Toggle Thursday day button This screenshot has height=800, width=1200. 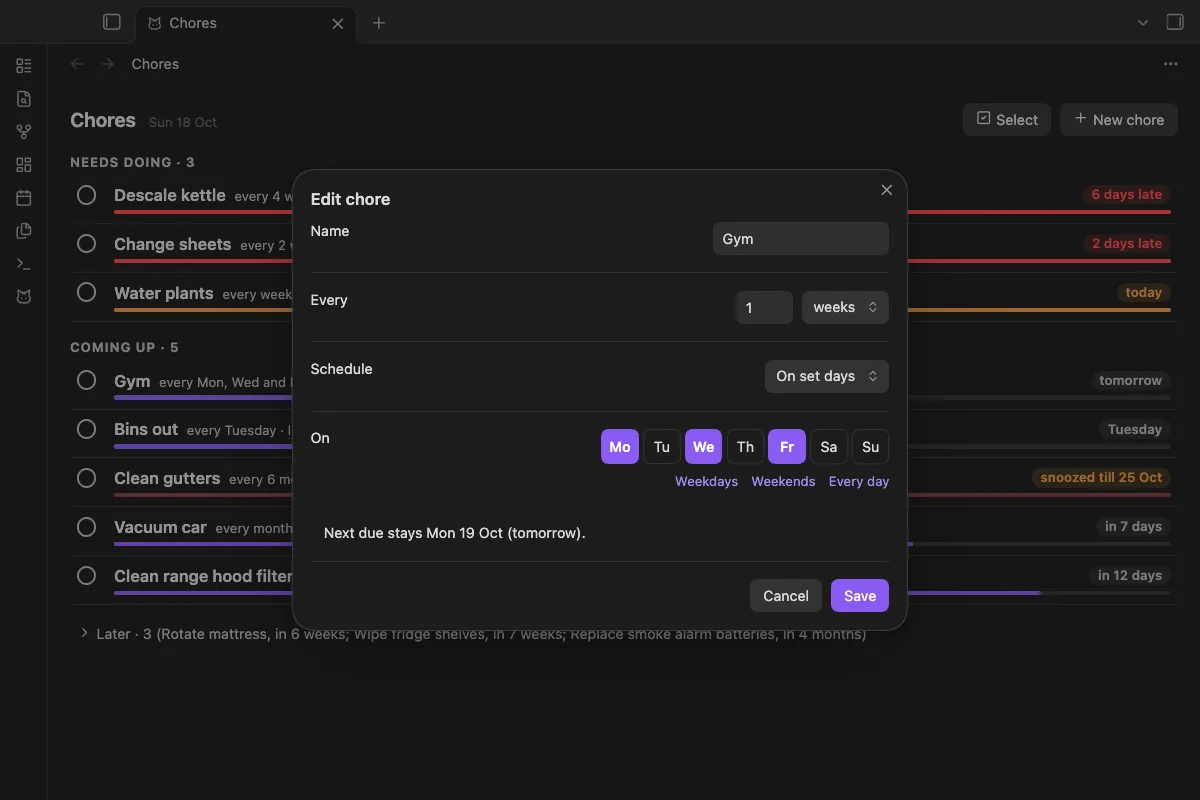pos(745,447)
